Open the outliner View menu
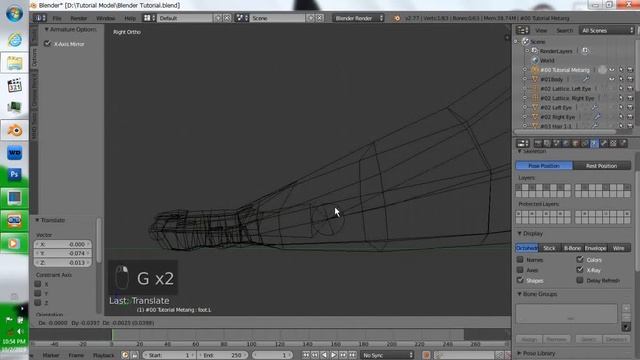Viewport: 640px width, 360px height. (x=541, y=31)
